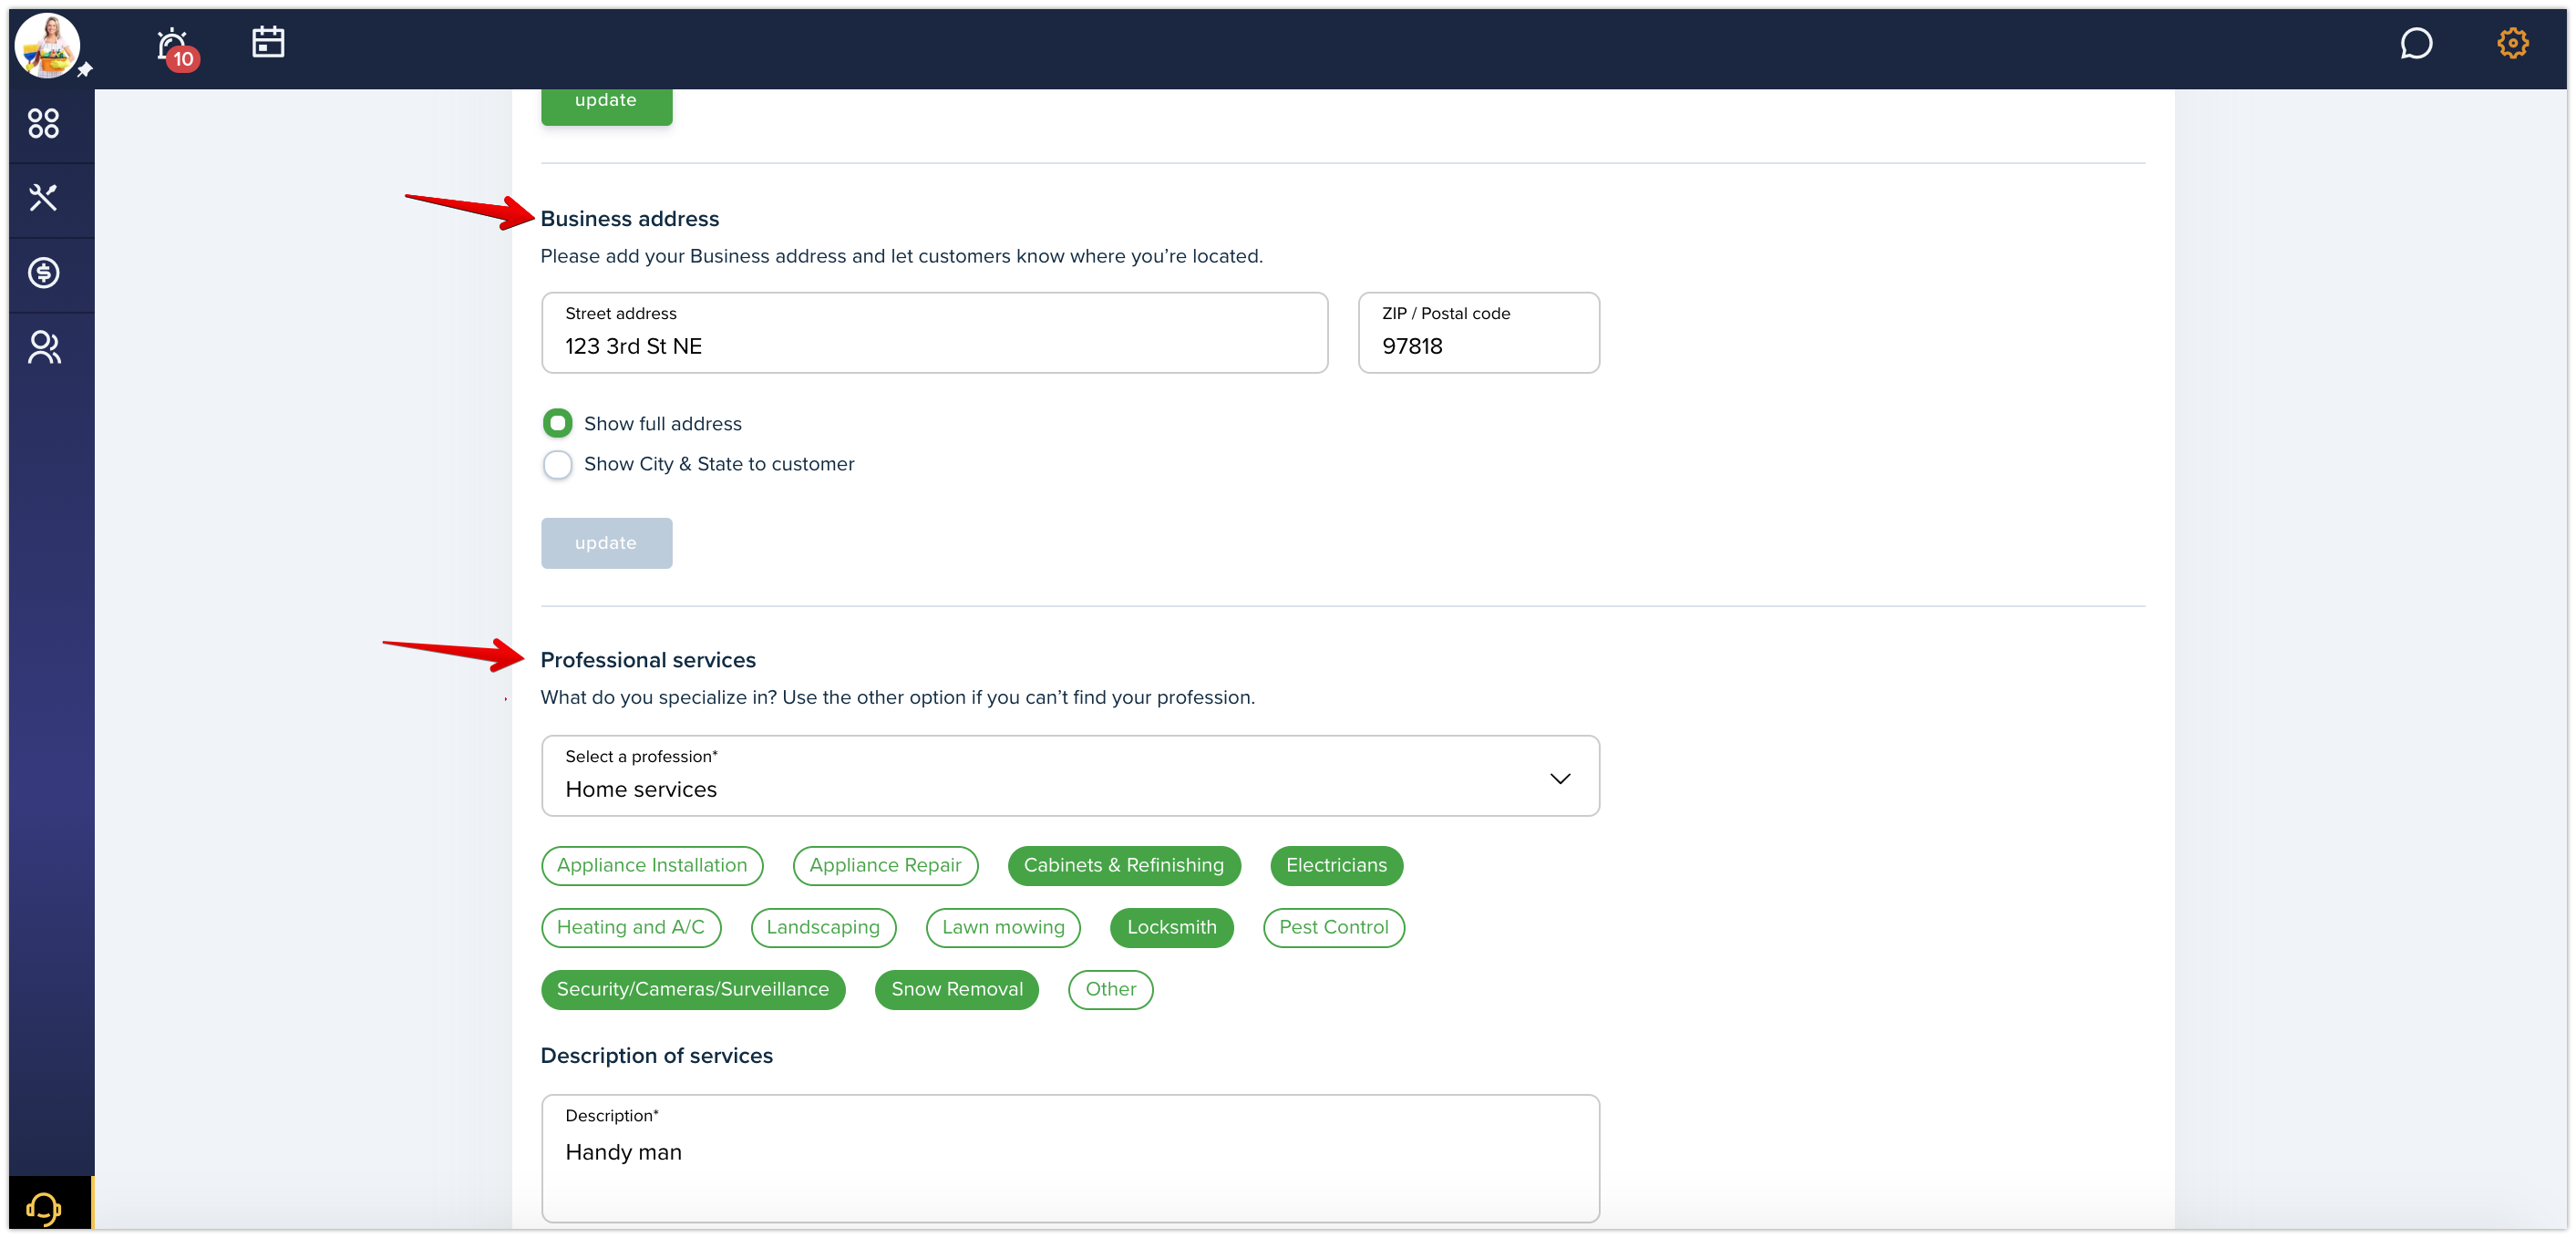The image size is (2576, 1238).
Task: Toggle Appliance Installation service tag
Action: [x=652, y=865]
